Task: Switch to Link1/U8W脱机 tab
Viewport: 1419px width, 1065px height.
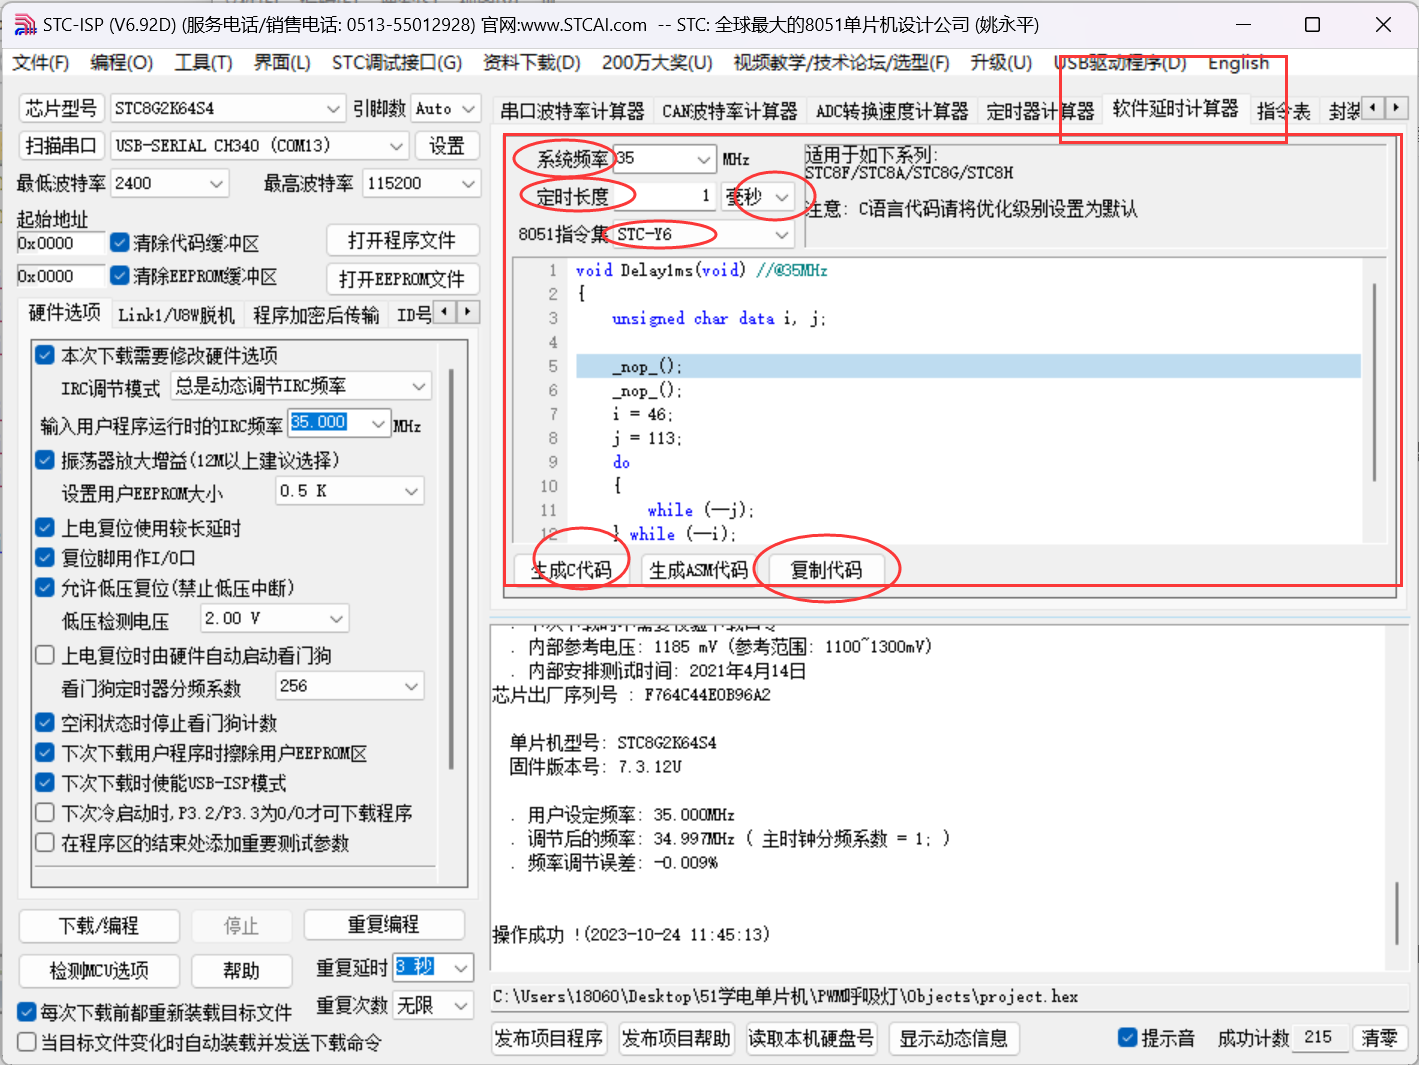Action: [176, 315]
